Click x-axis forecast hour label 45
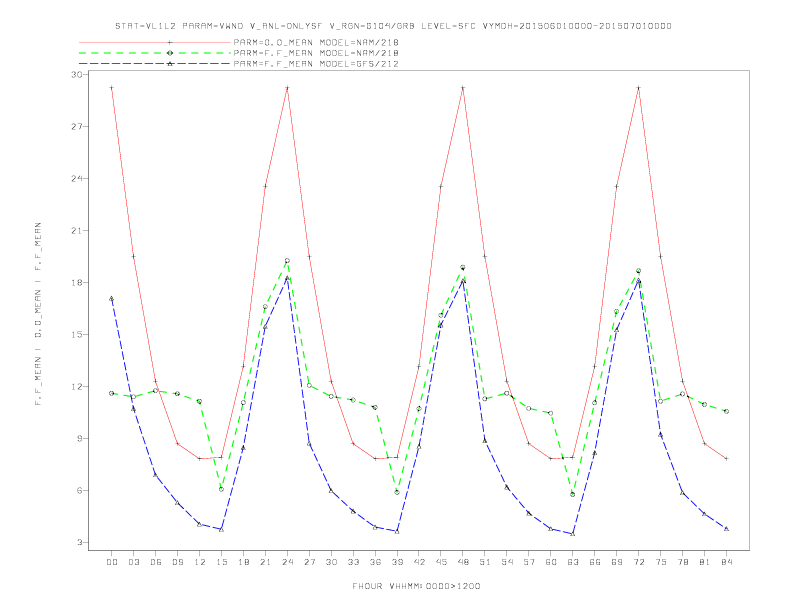Screen dimensions: 792x612 441,562
